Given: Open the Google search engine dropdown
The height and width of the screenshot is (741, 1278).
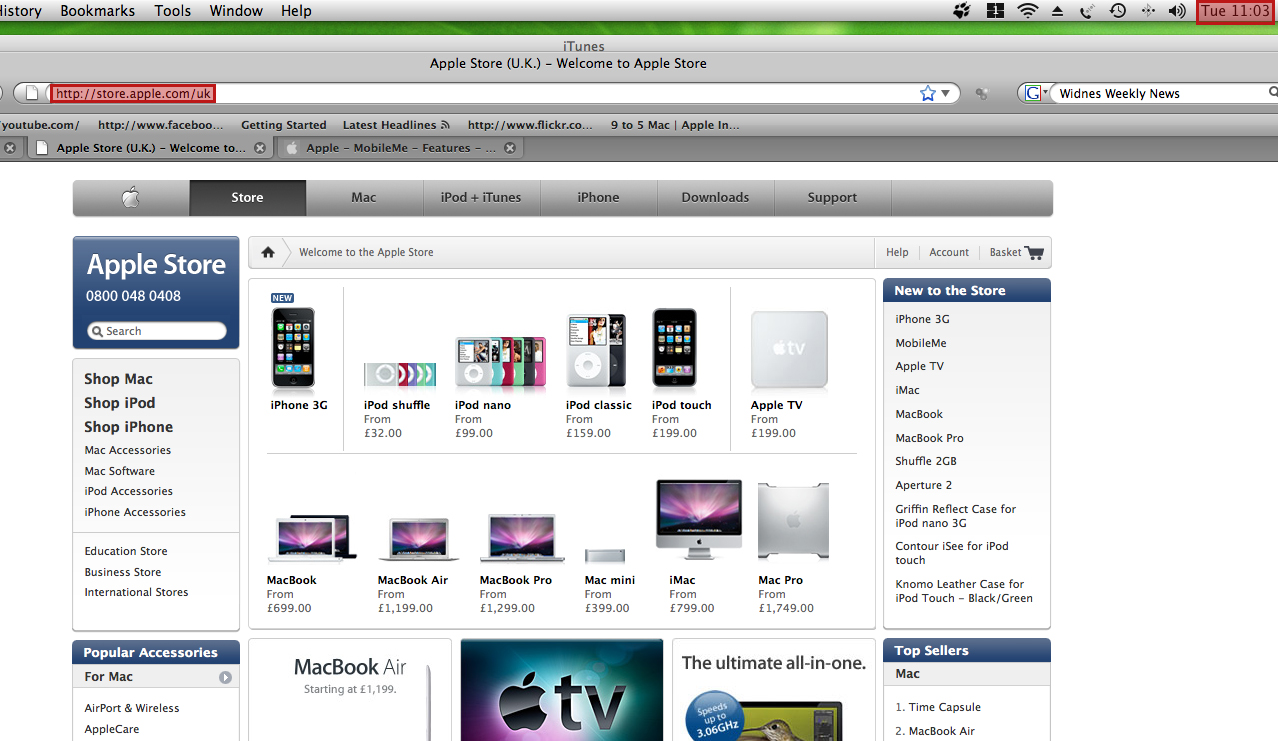Looking at the screenshot, I should (x=1036, y=93).
